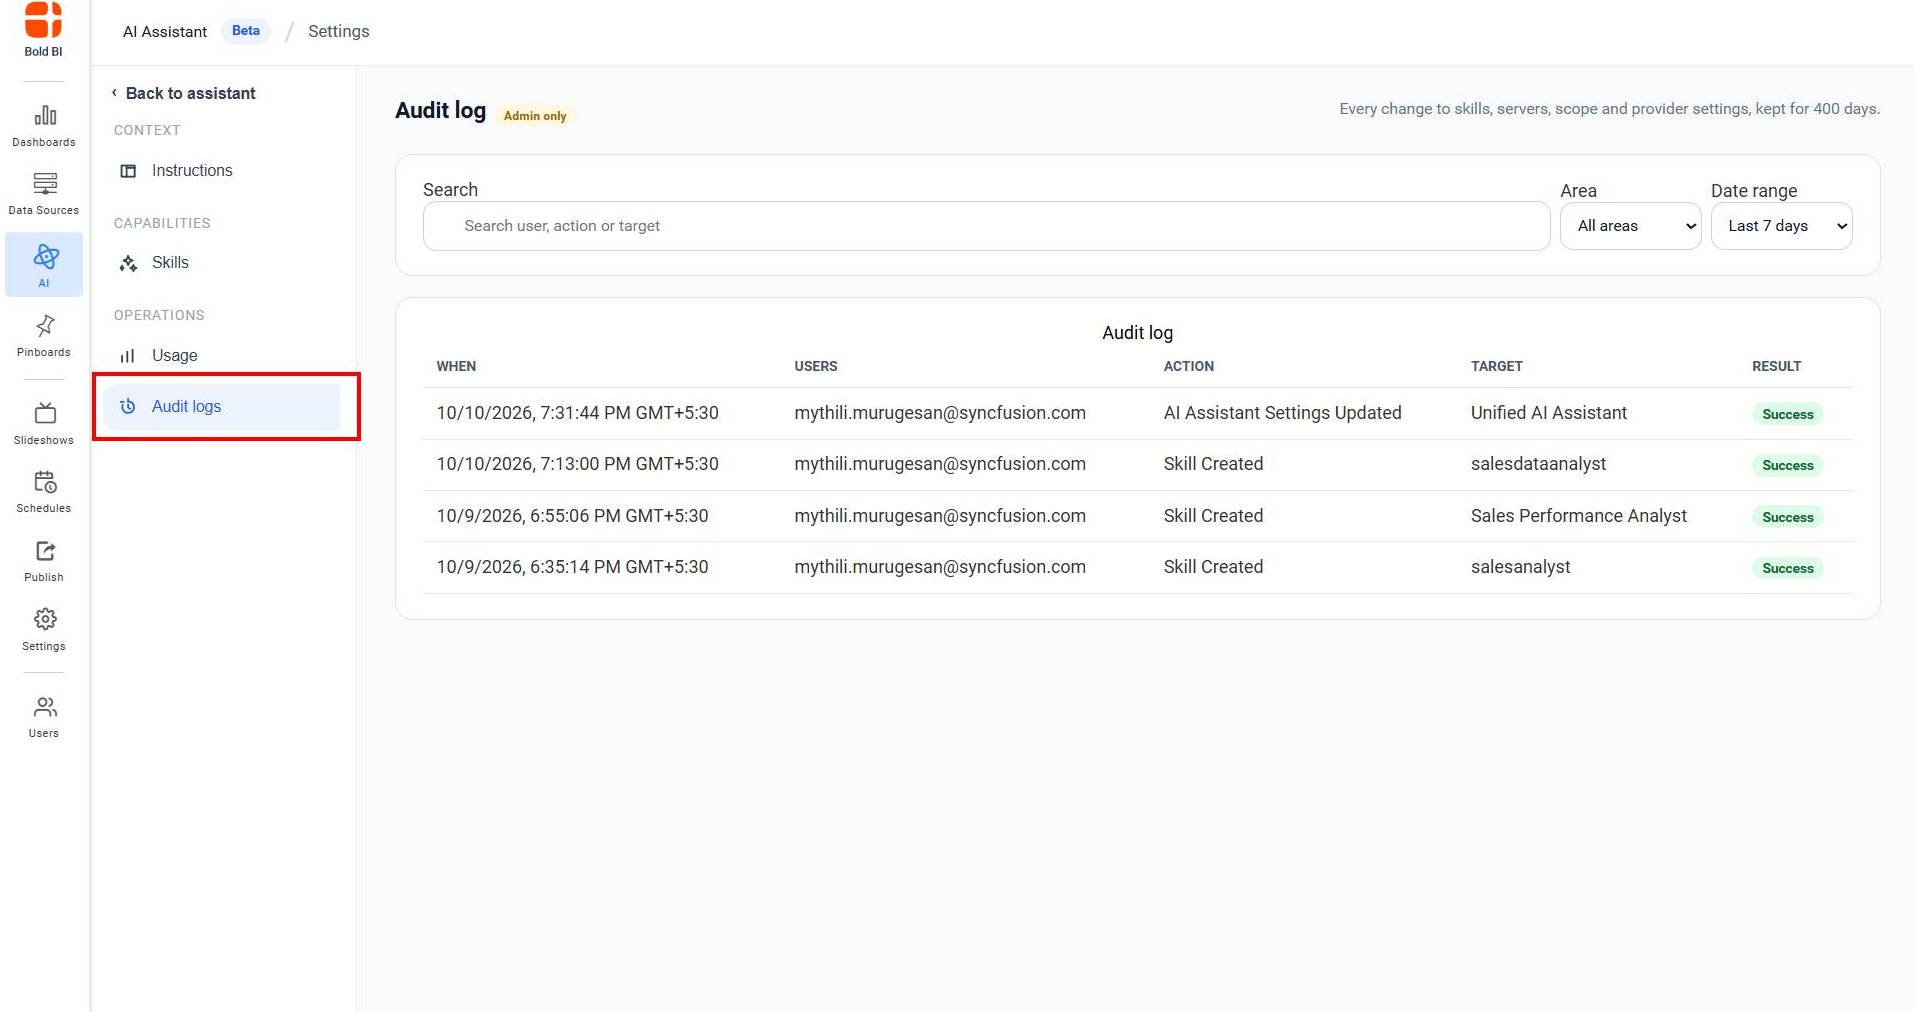1915x1012 pixels.
Task: Open Settings gear in sidebar
Action: click(44, 630)
